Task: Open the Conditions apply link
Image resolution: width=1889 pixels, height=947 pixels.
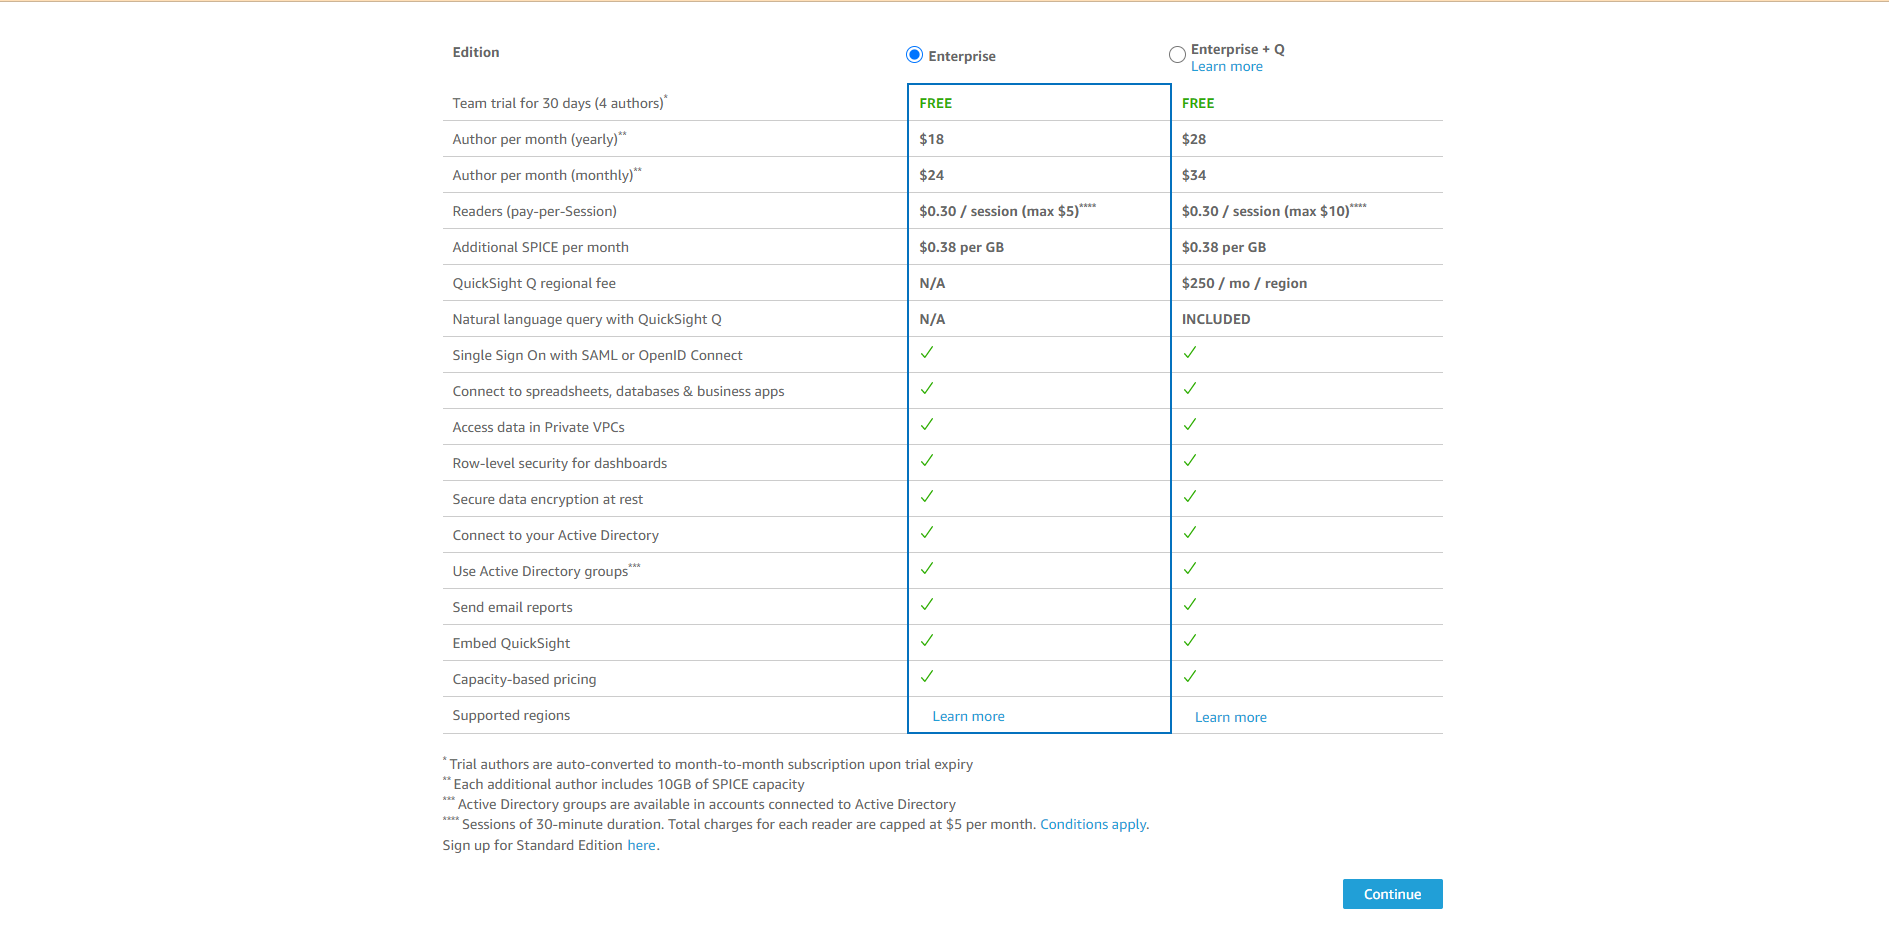Action: coord(1094,824)
